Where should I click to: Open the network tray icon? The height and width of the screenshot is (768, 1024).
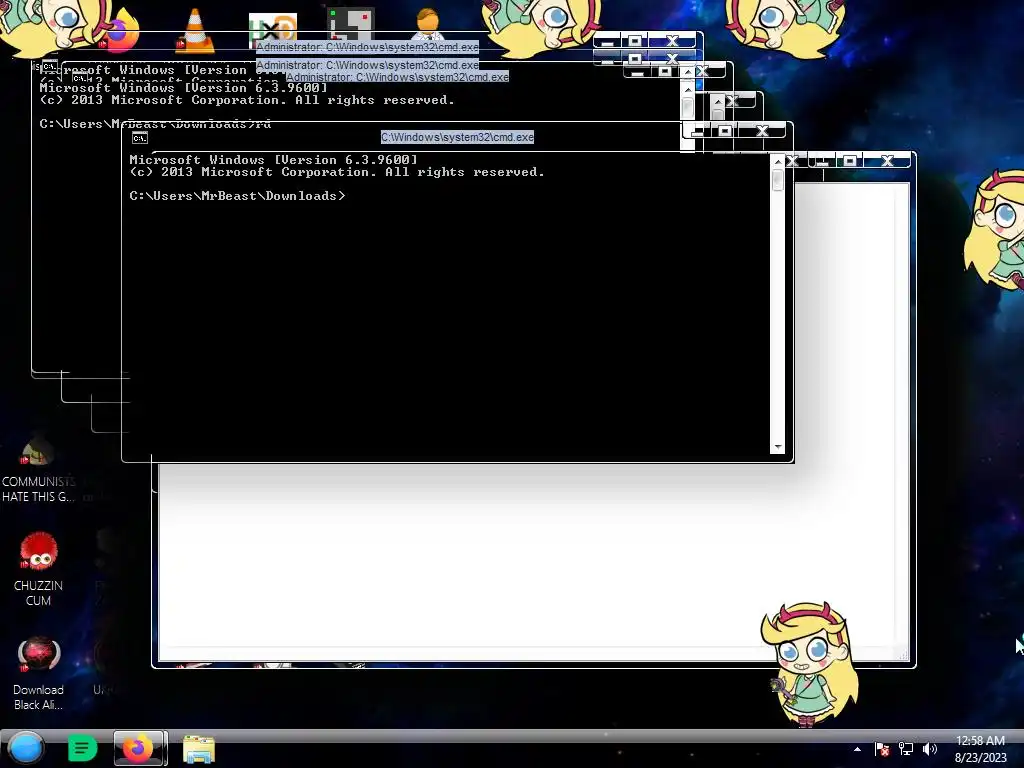click(906, 749)
